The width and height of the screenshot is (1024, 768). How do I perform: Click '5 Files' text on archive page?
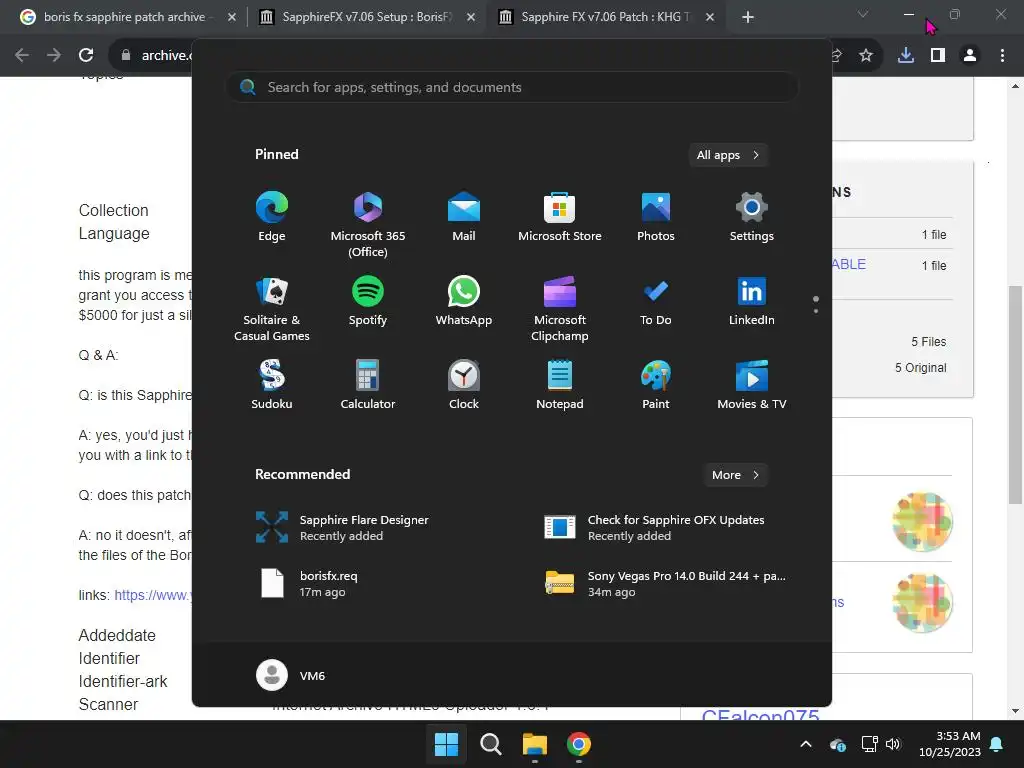(x=929, y=342)
